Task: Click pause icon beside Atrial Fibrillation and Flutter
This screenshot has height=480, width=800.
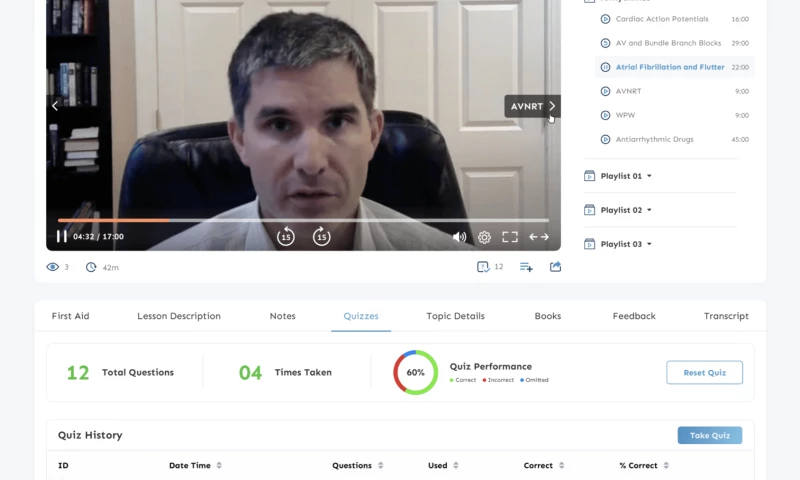Action: [x=605, y=67]
